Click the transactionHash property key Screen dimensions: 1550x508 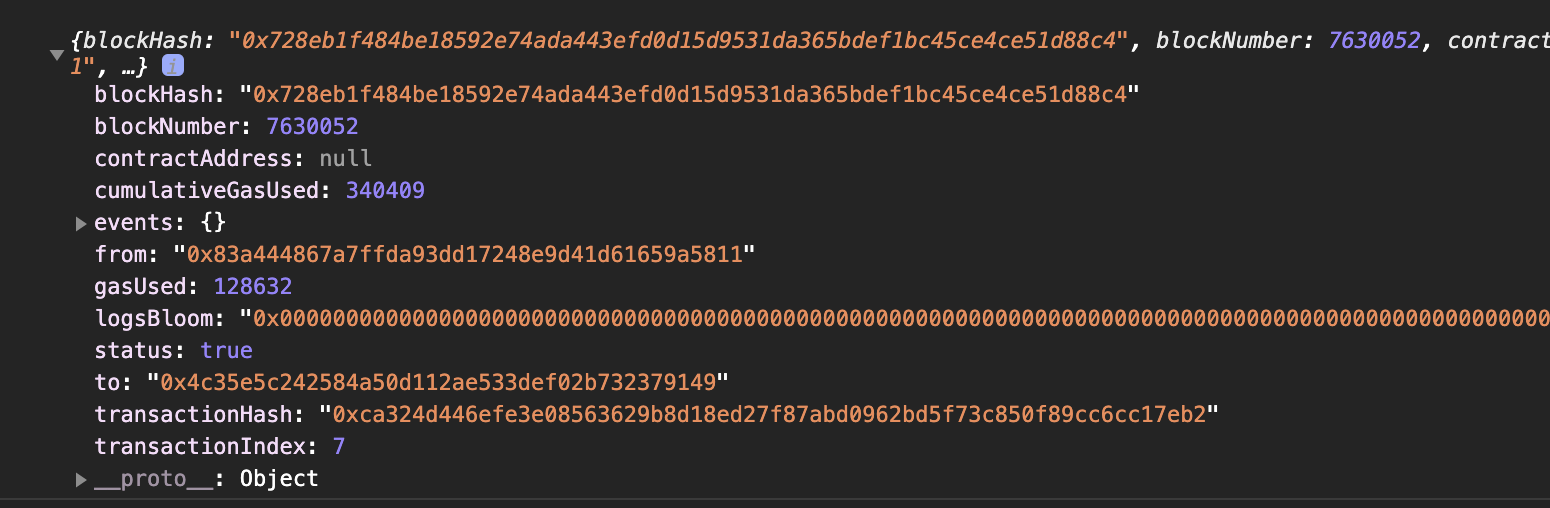click(198, 415)
